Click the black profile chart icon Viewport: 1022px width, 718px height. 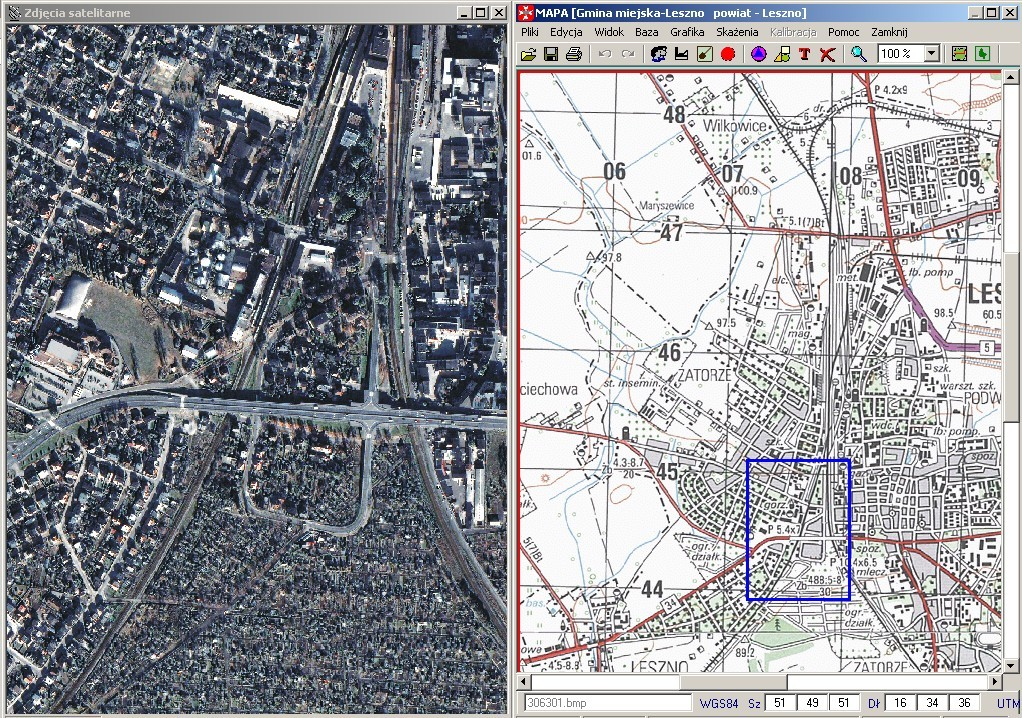(x=681, y=54)
